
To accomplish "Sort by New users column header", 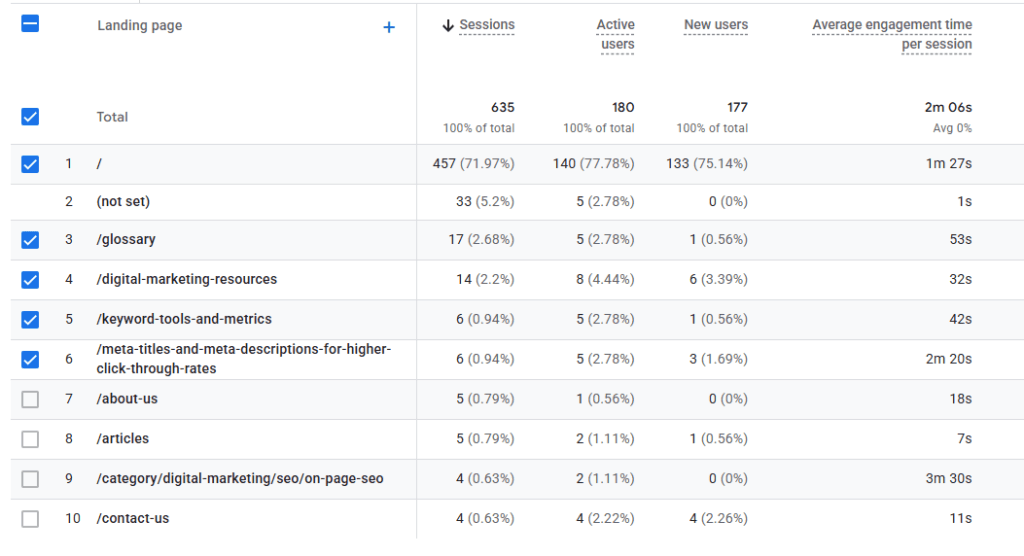I will click(716, 25).
